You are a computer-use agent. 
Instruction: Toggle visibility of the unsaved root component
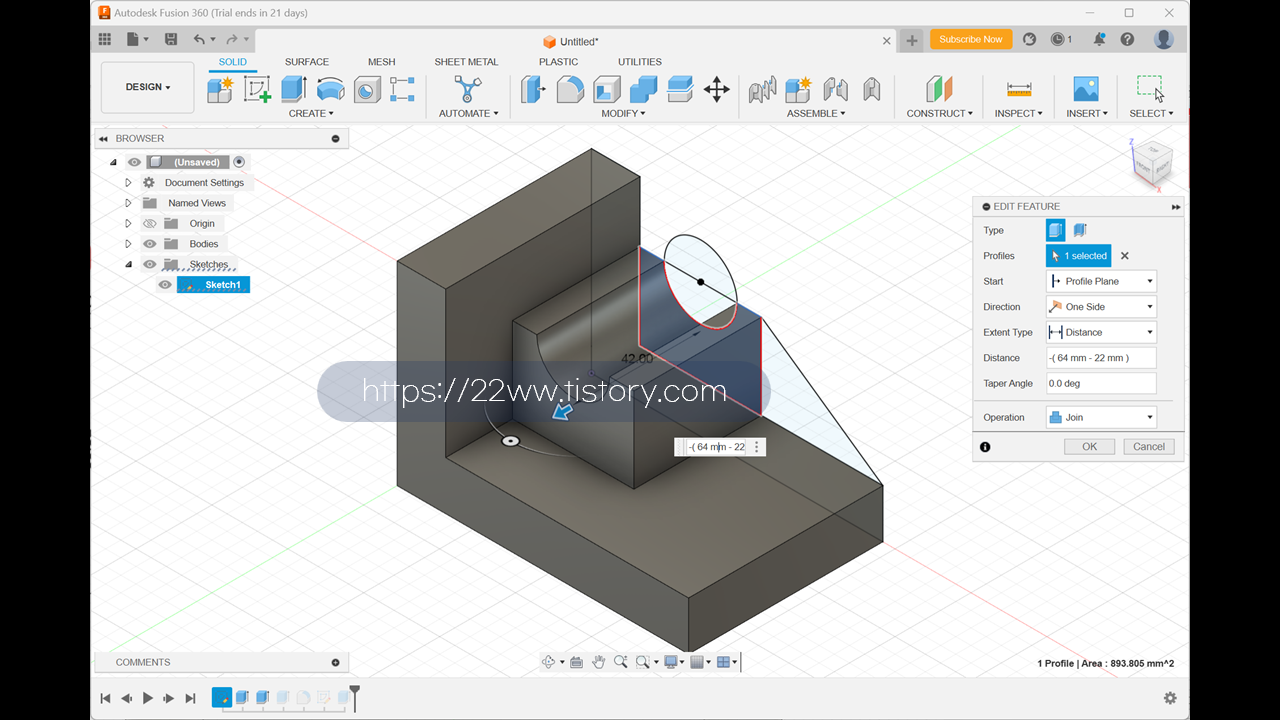[x=134, y=162]
